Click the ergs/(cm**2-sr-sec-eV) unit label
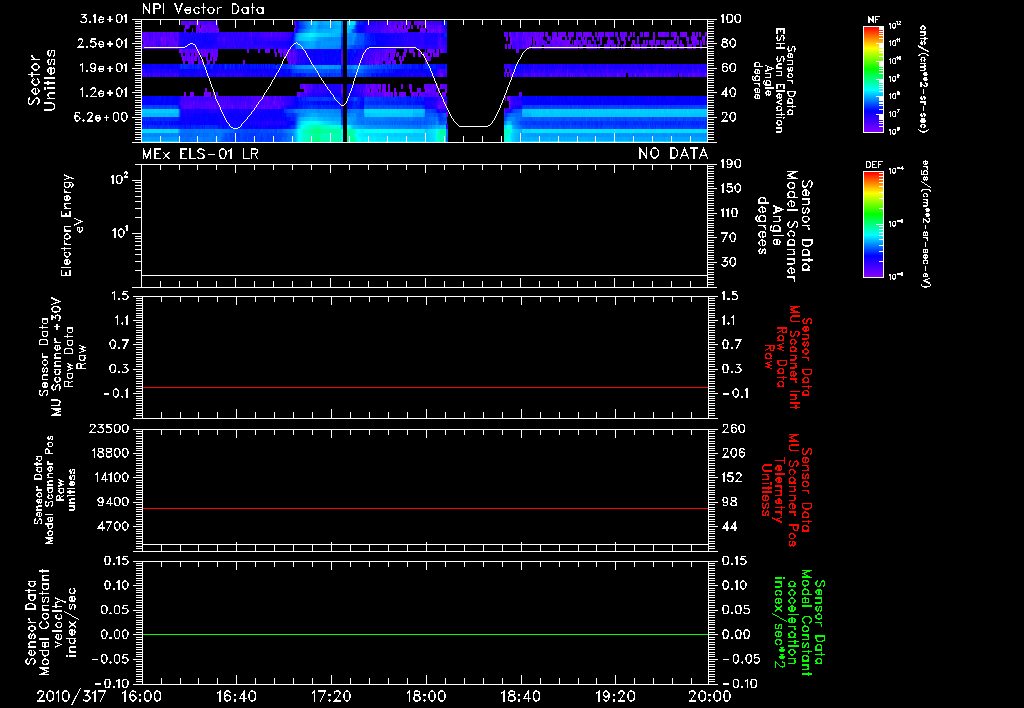This screenshot has width=1024, height=708. tap(924, 224)
